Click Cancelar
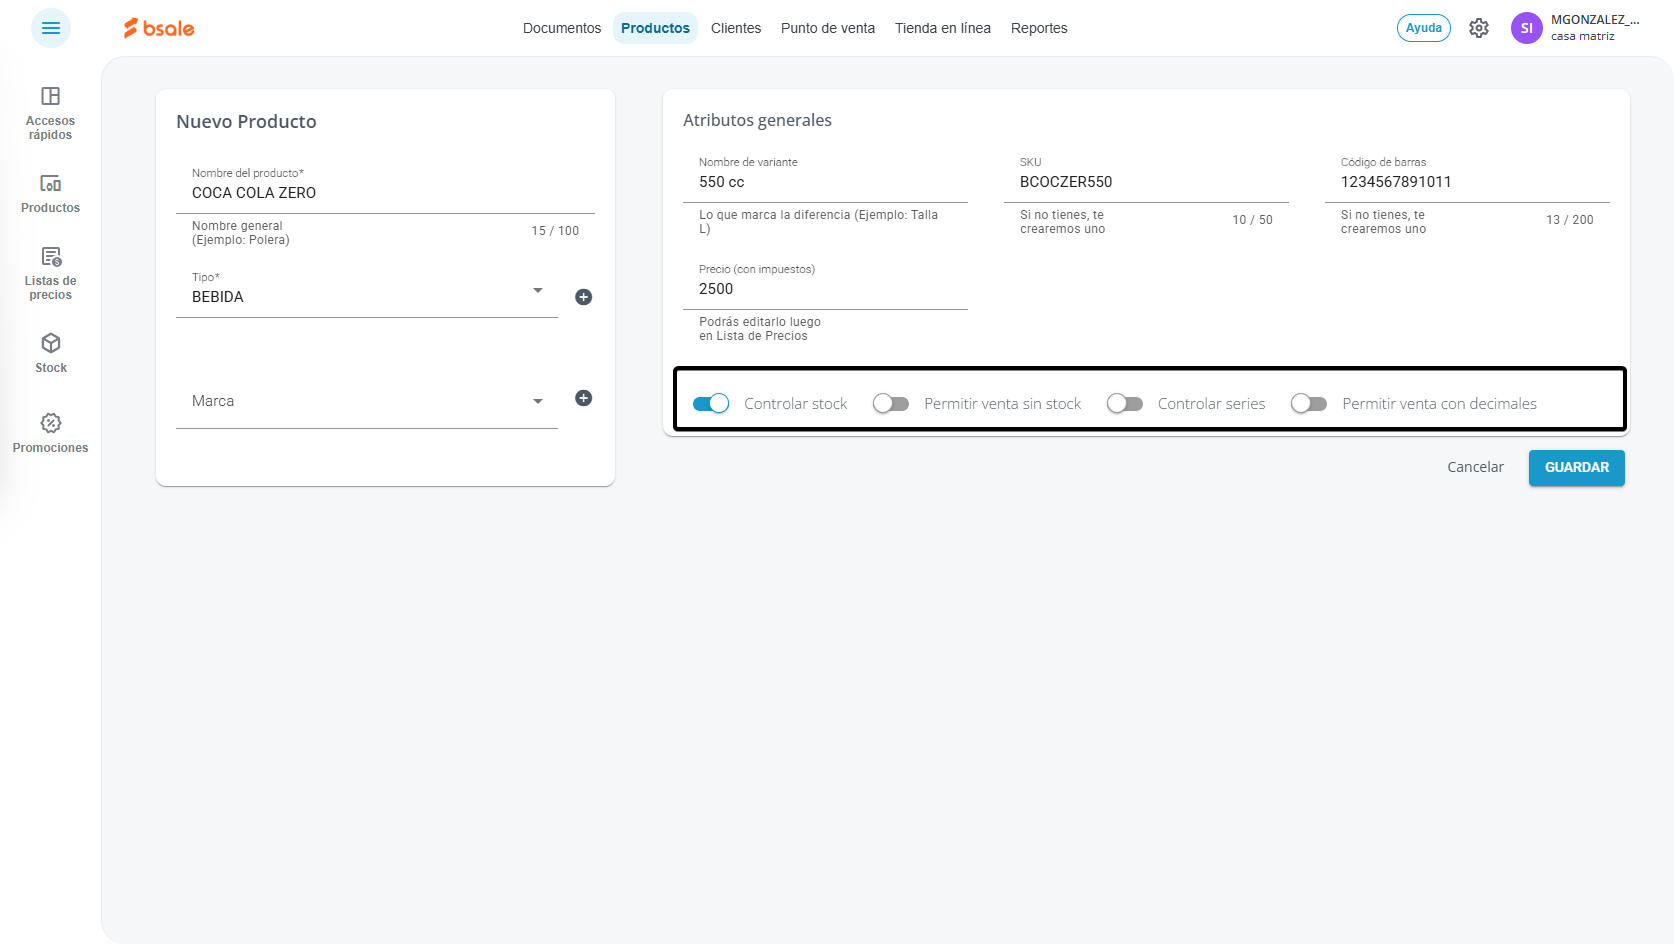 [1475, 467]
